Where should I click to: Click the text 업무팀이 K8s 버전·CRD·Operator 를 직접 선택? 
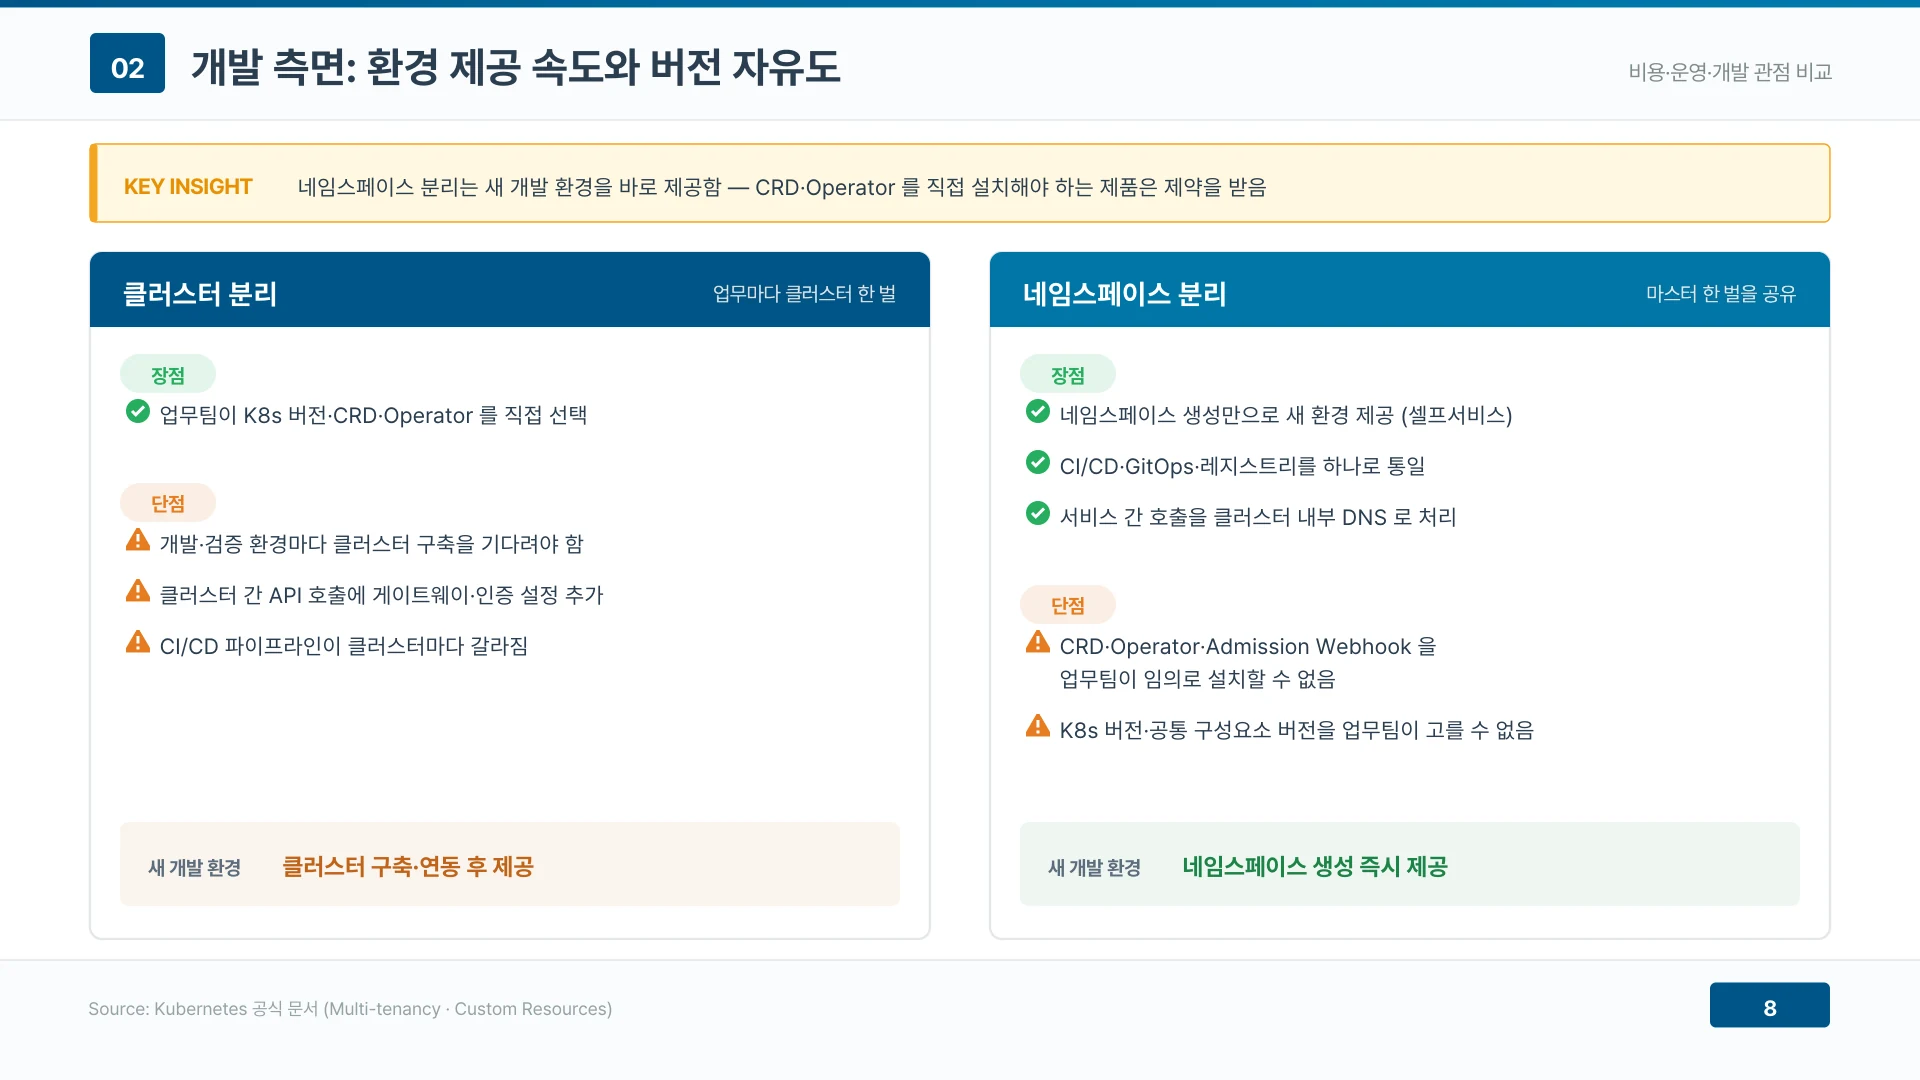click(373, 415)
